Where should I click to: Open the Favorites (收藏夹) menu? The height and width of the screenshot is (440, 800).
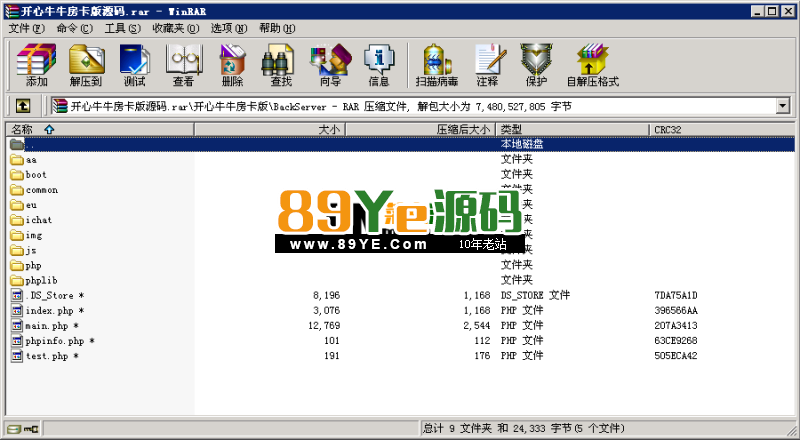point(176,29)
